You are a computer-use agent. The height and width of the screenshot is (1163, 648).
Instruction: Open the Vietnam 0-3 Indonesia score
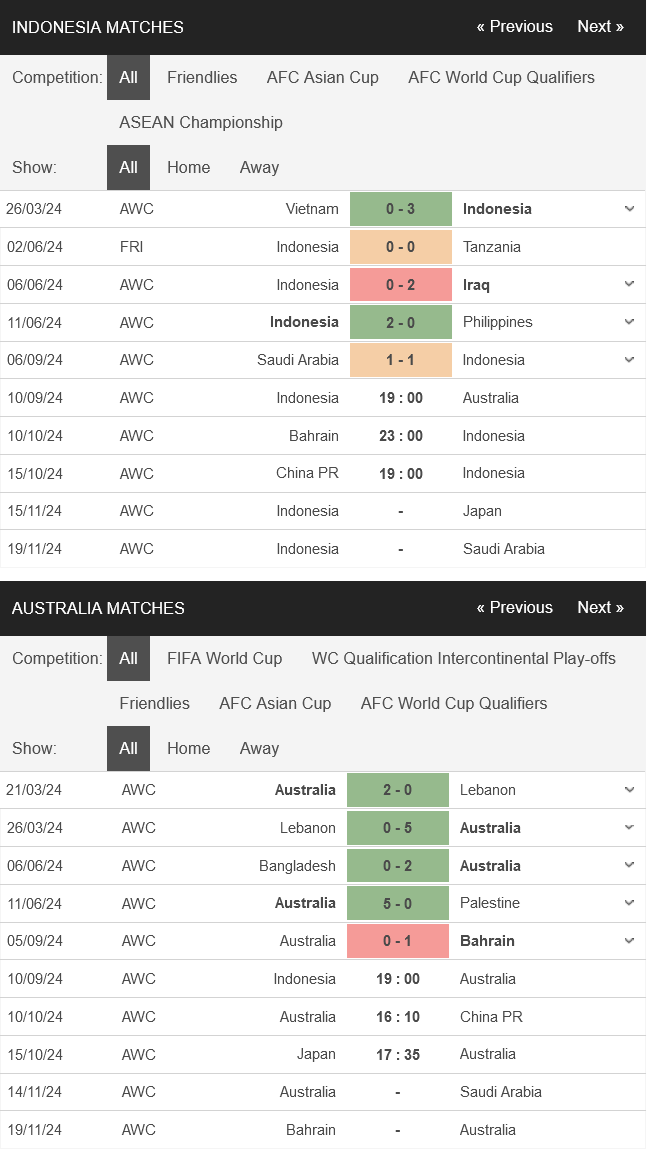point(401,209)
